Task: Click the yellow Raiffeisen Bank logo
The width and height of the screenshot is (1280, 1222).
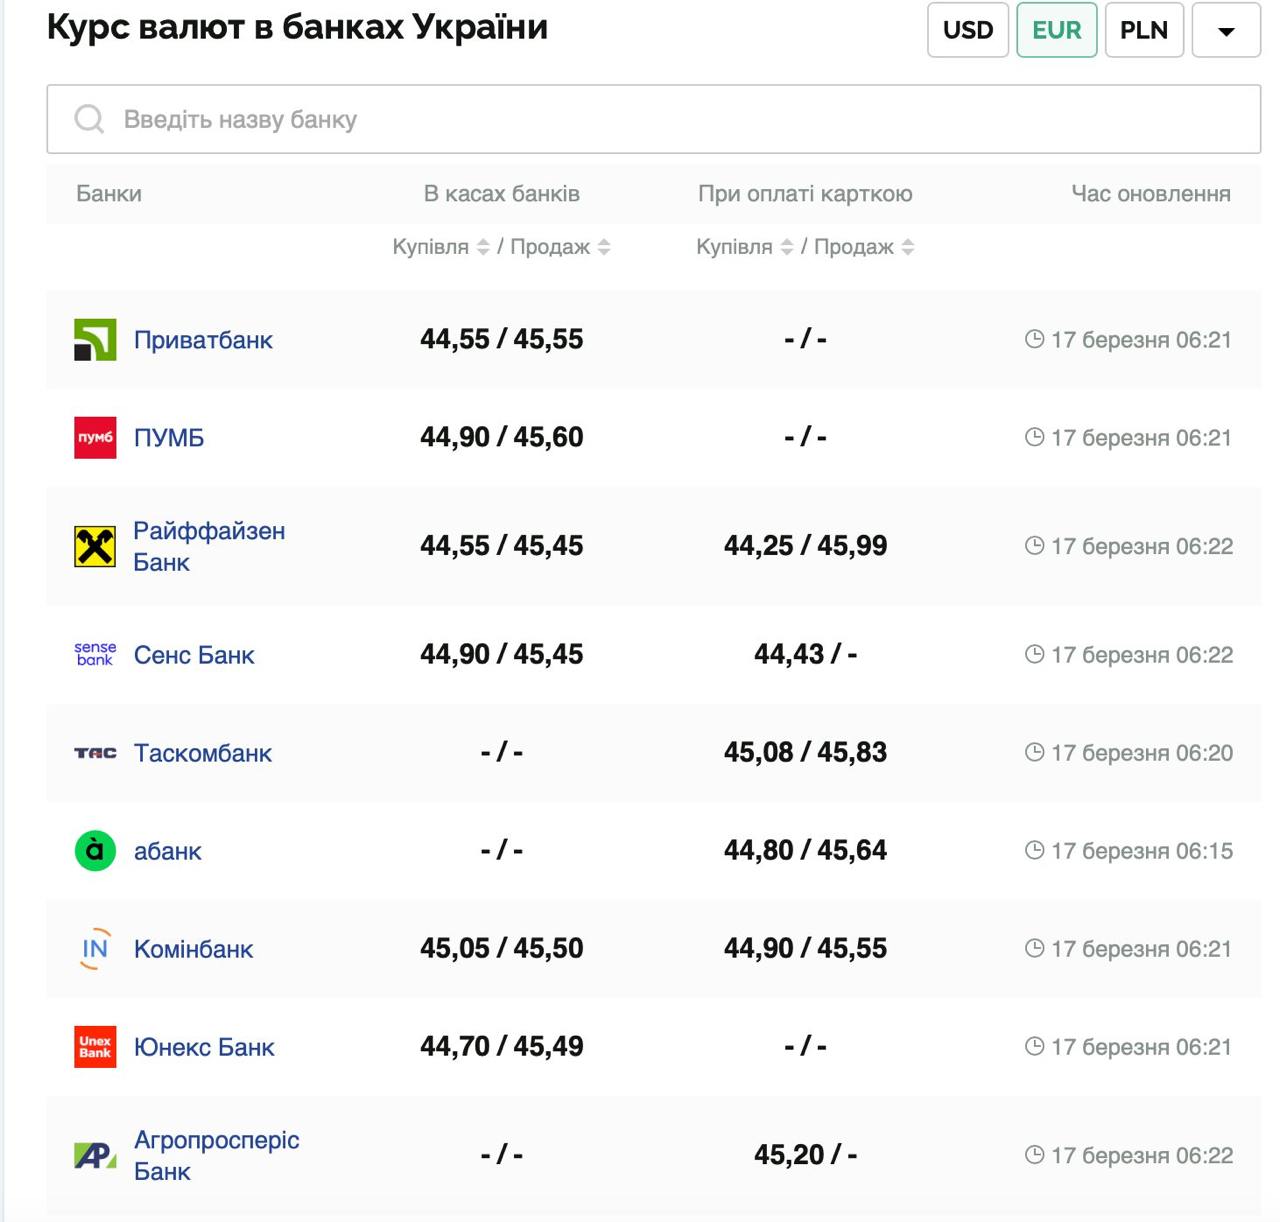Action: 95,546
